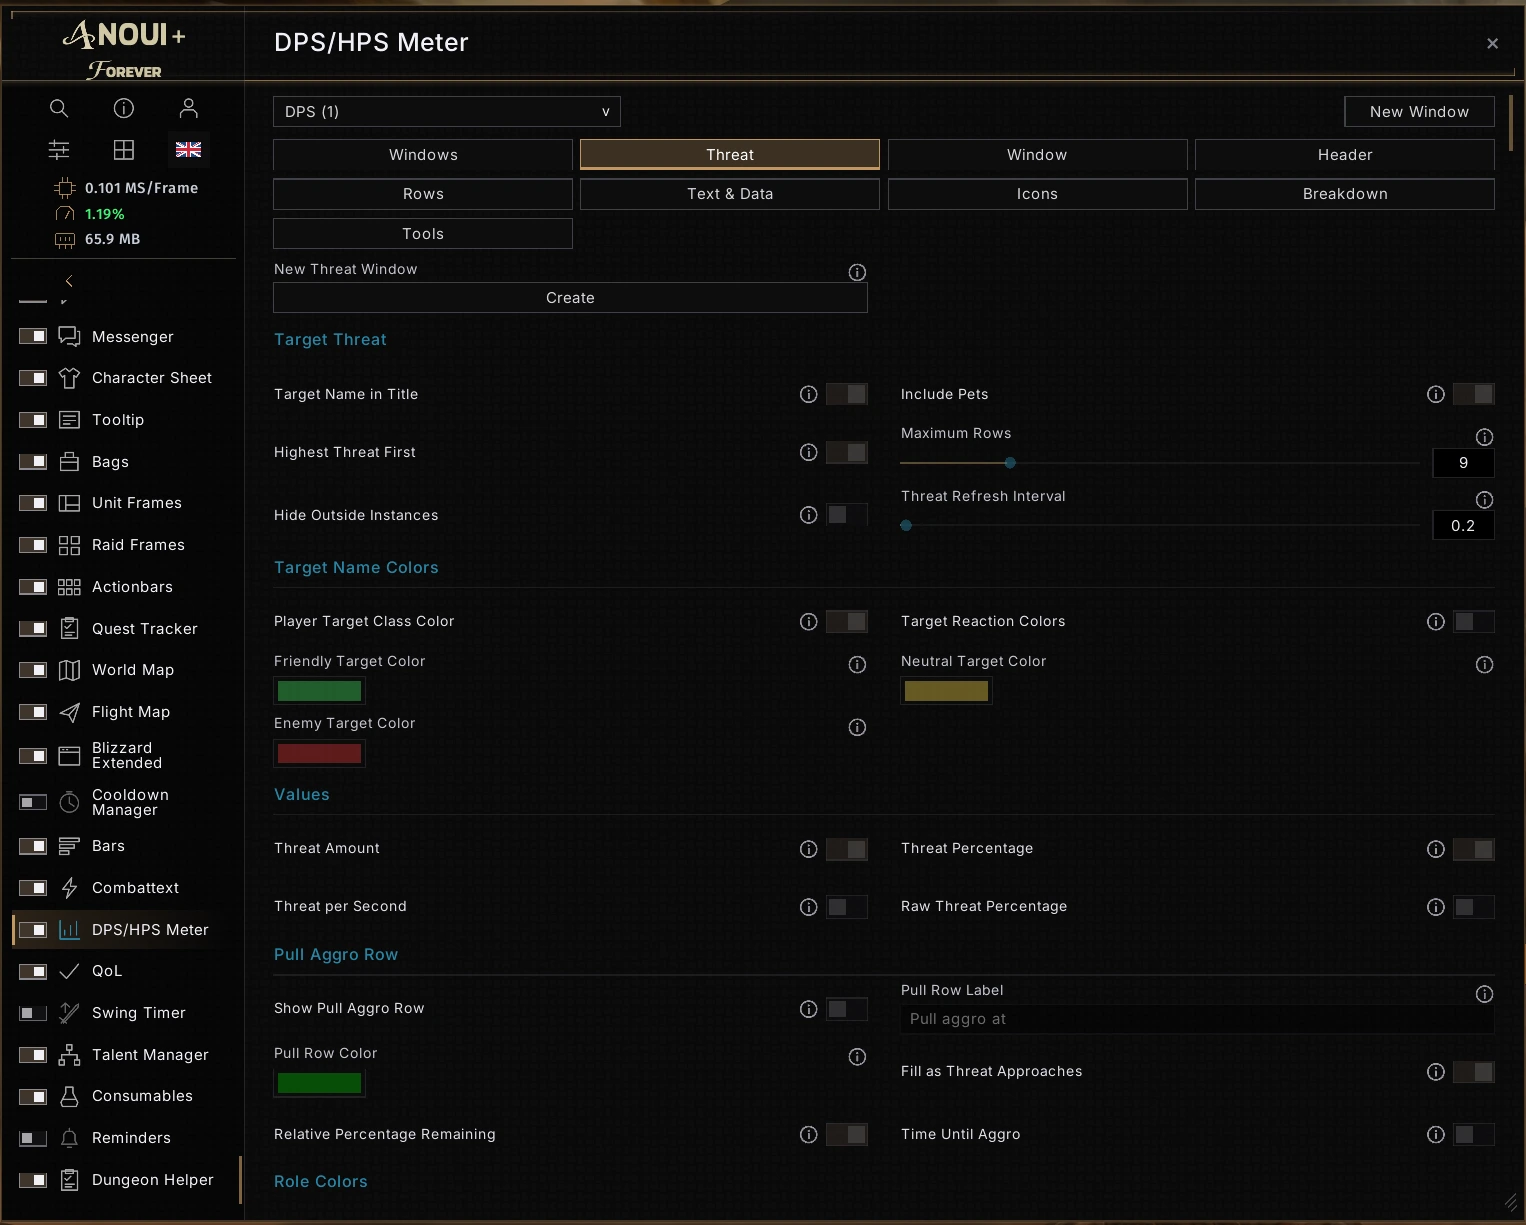1526x1225 pixels.
Task: Click the search magnifier icon in sidebar
Action: [59, 108]
